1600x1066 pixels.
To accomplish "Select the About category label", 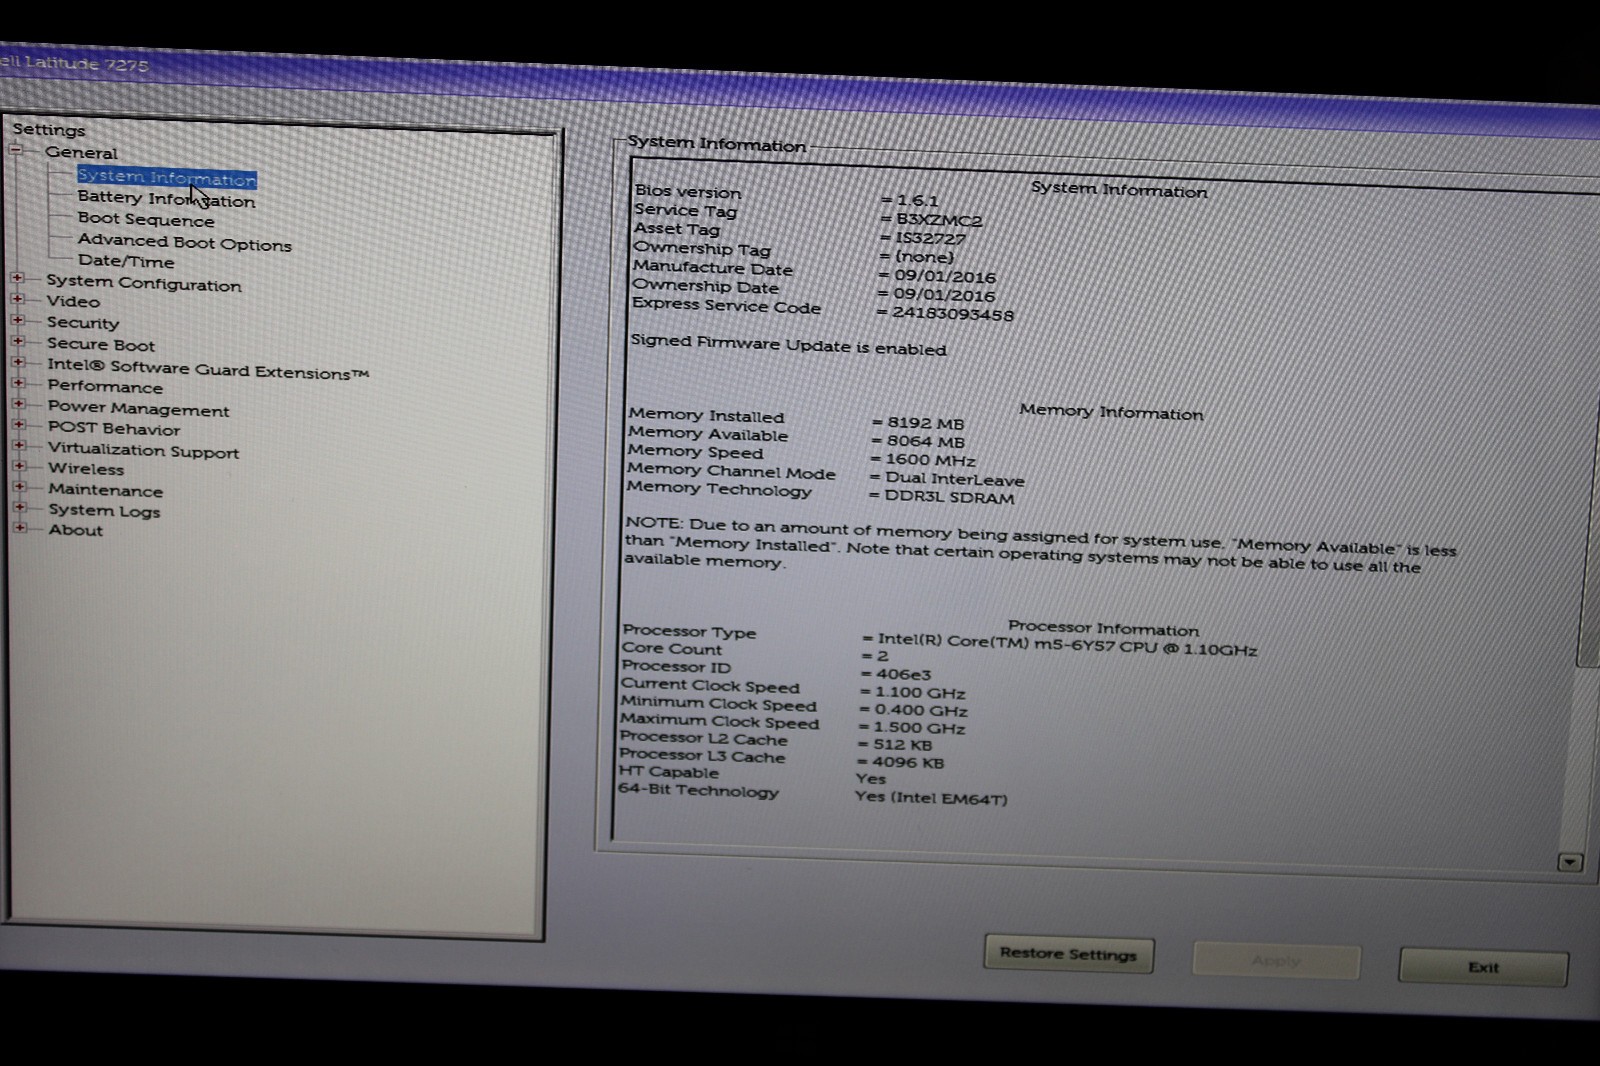I will tap(76, 530).
